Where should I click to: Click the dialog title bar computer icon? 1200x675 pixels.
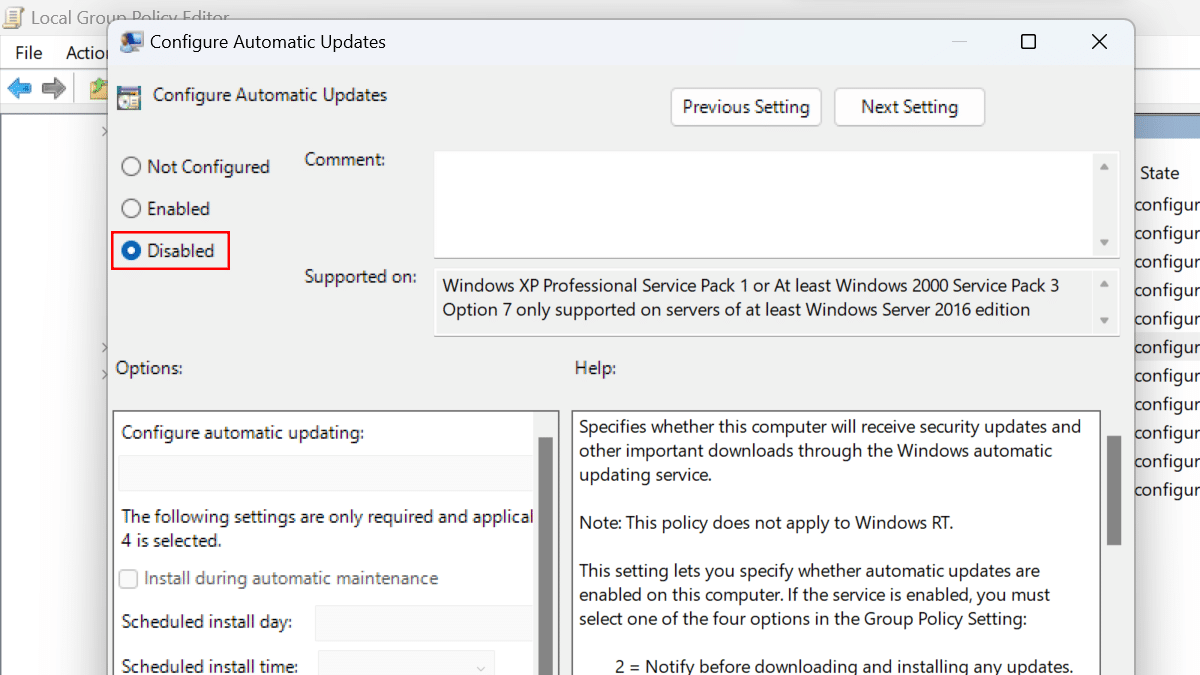tap(131, 42)
